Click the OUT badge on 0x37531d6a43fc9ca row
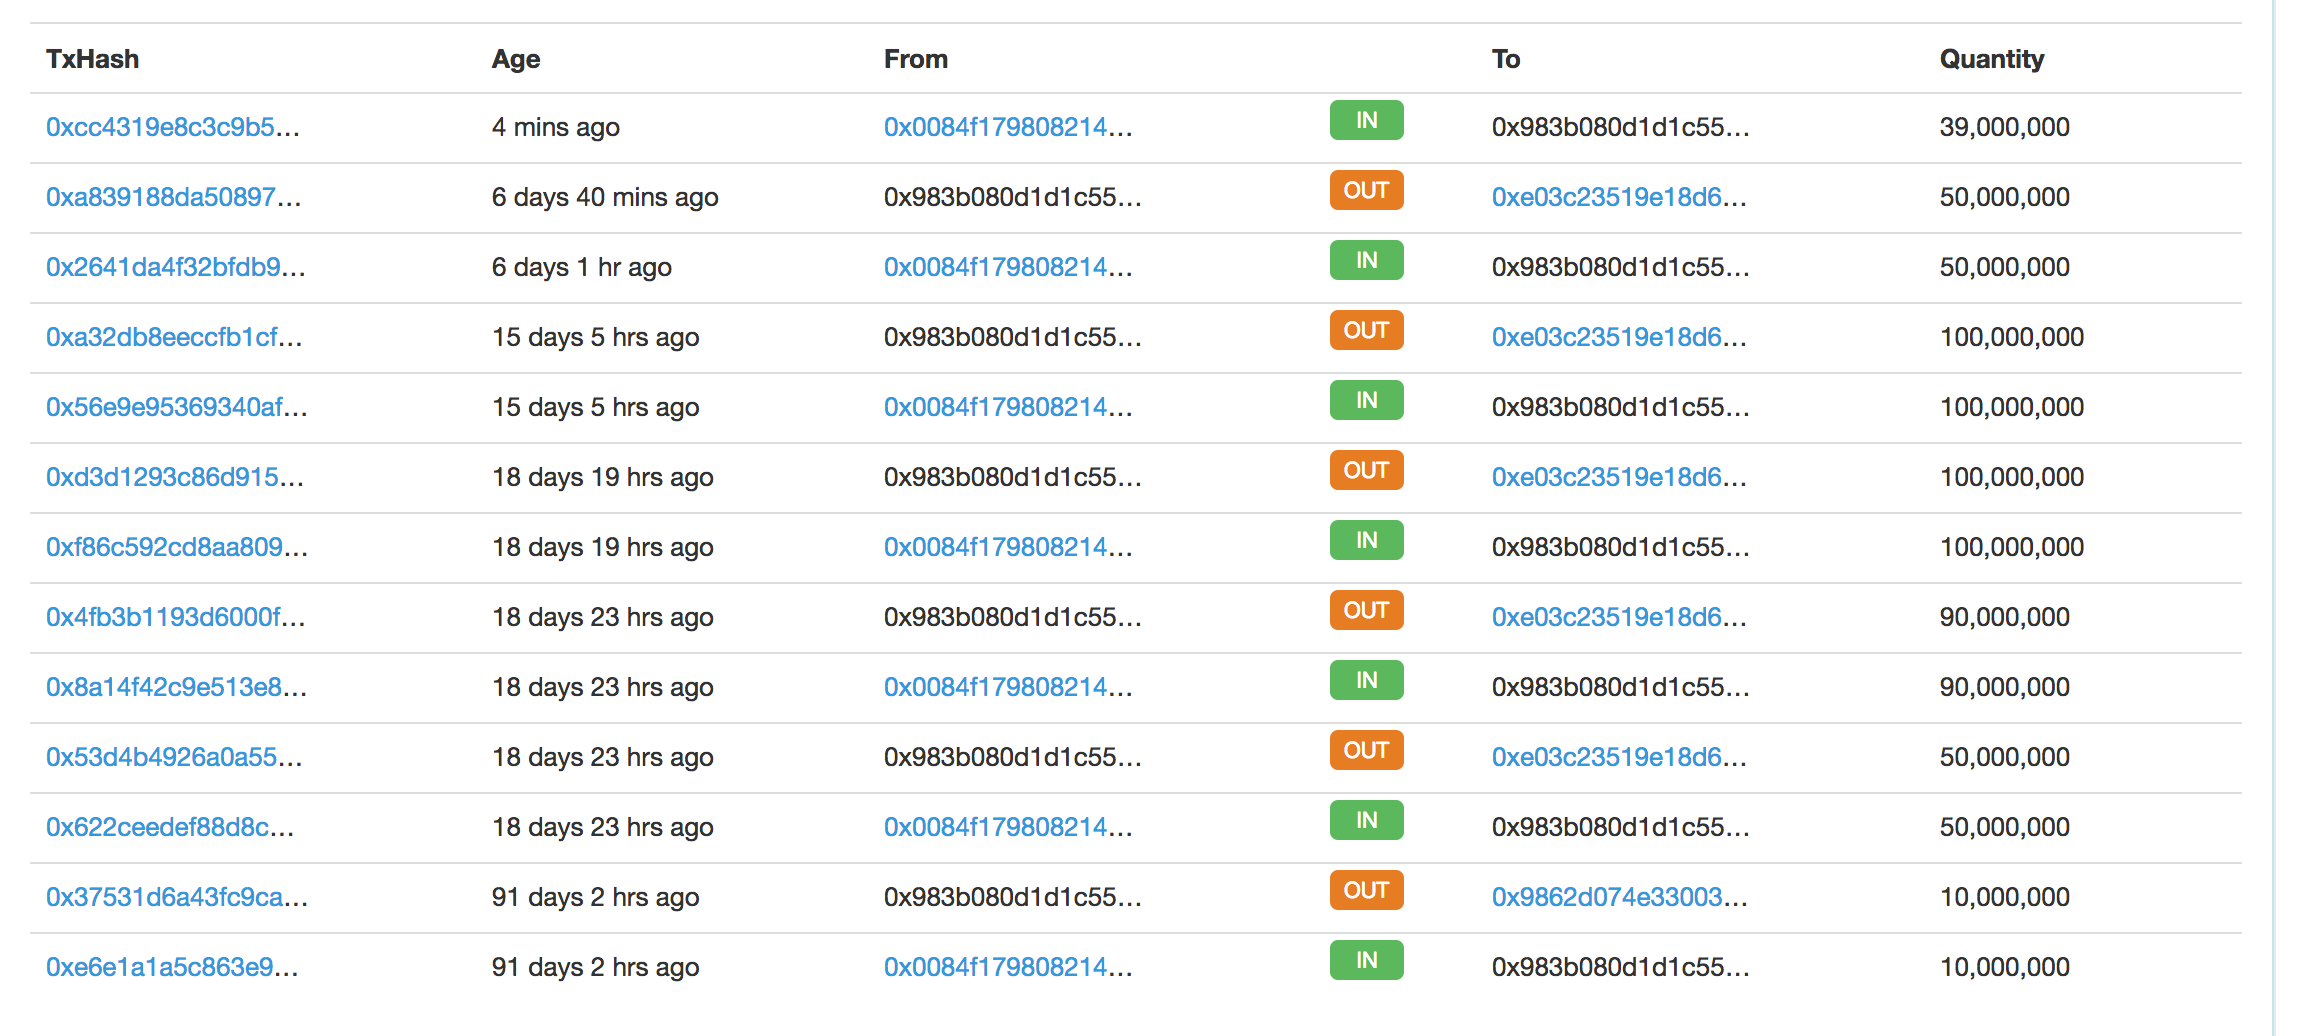2312x1036 pixels. (x=1366, y=890)
